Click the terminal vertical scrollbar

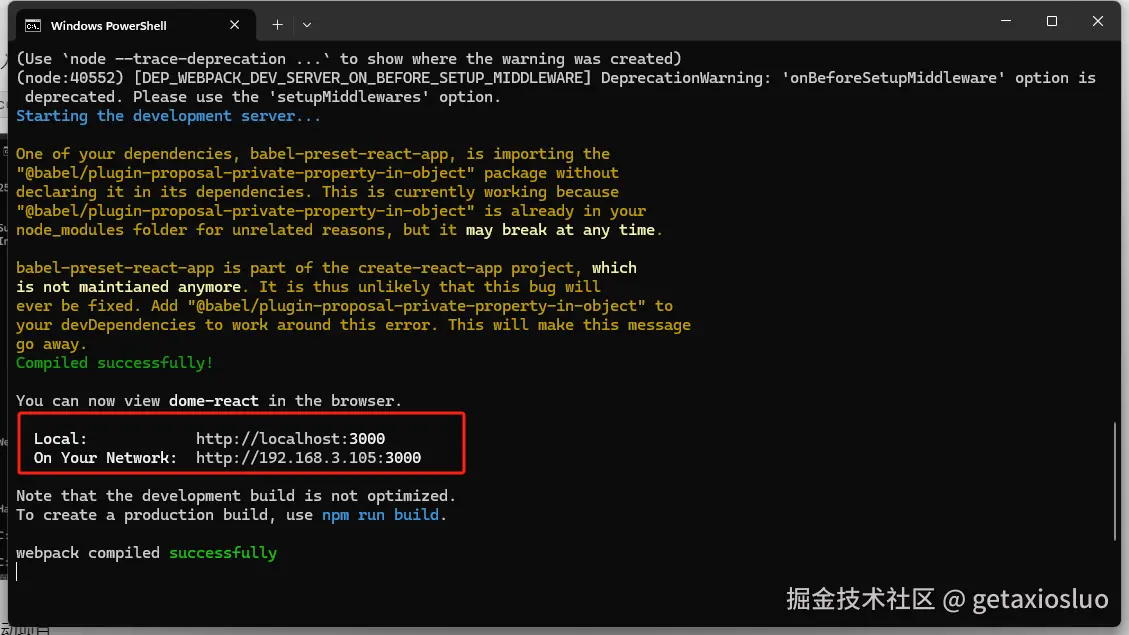(1115, 480)
